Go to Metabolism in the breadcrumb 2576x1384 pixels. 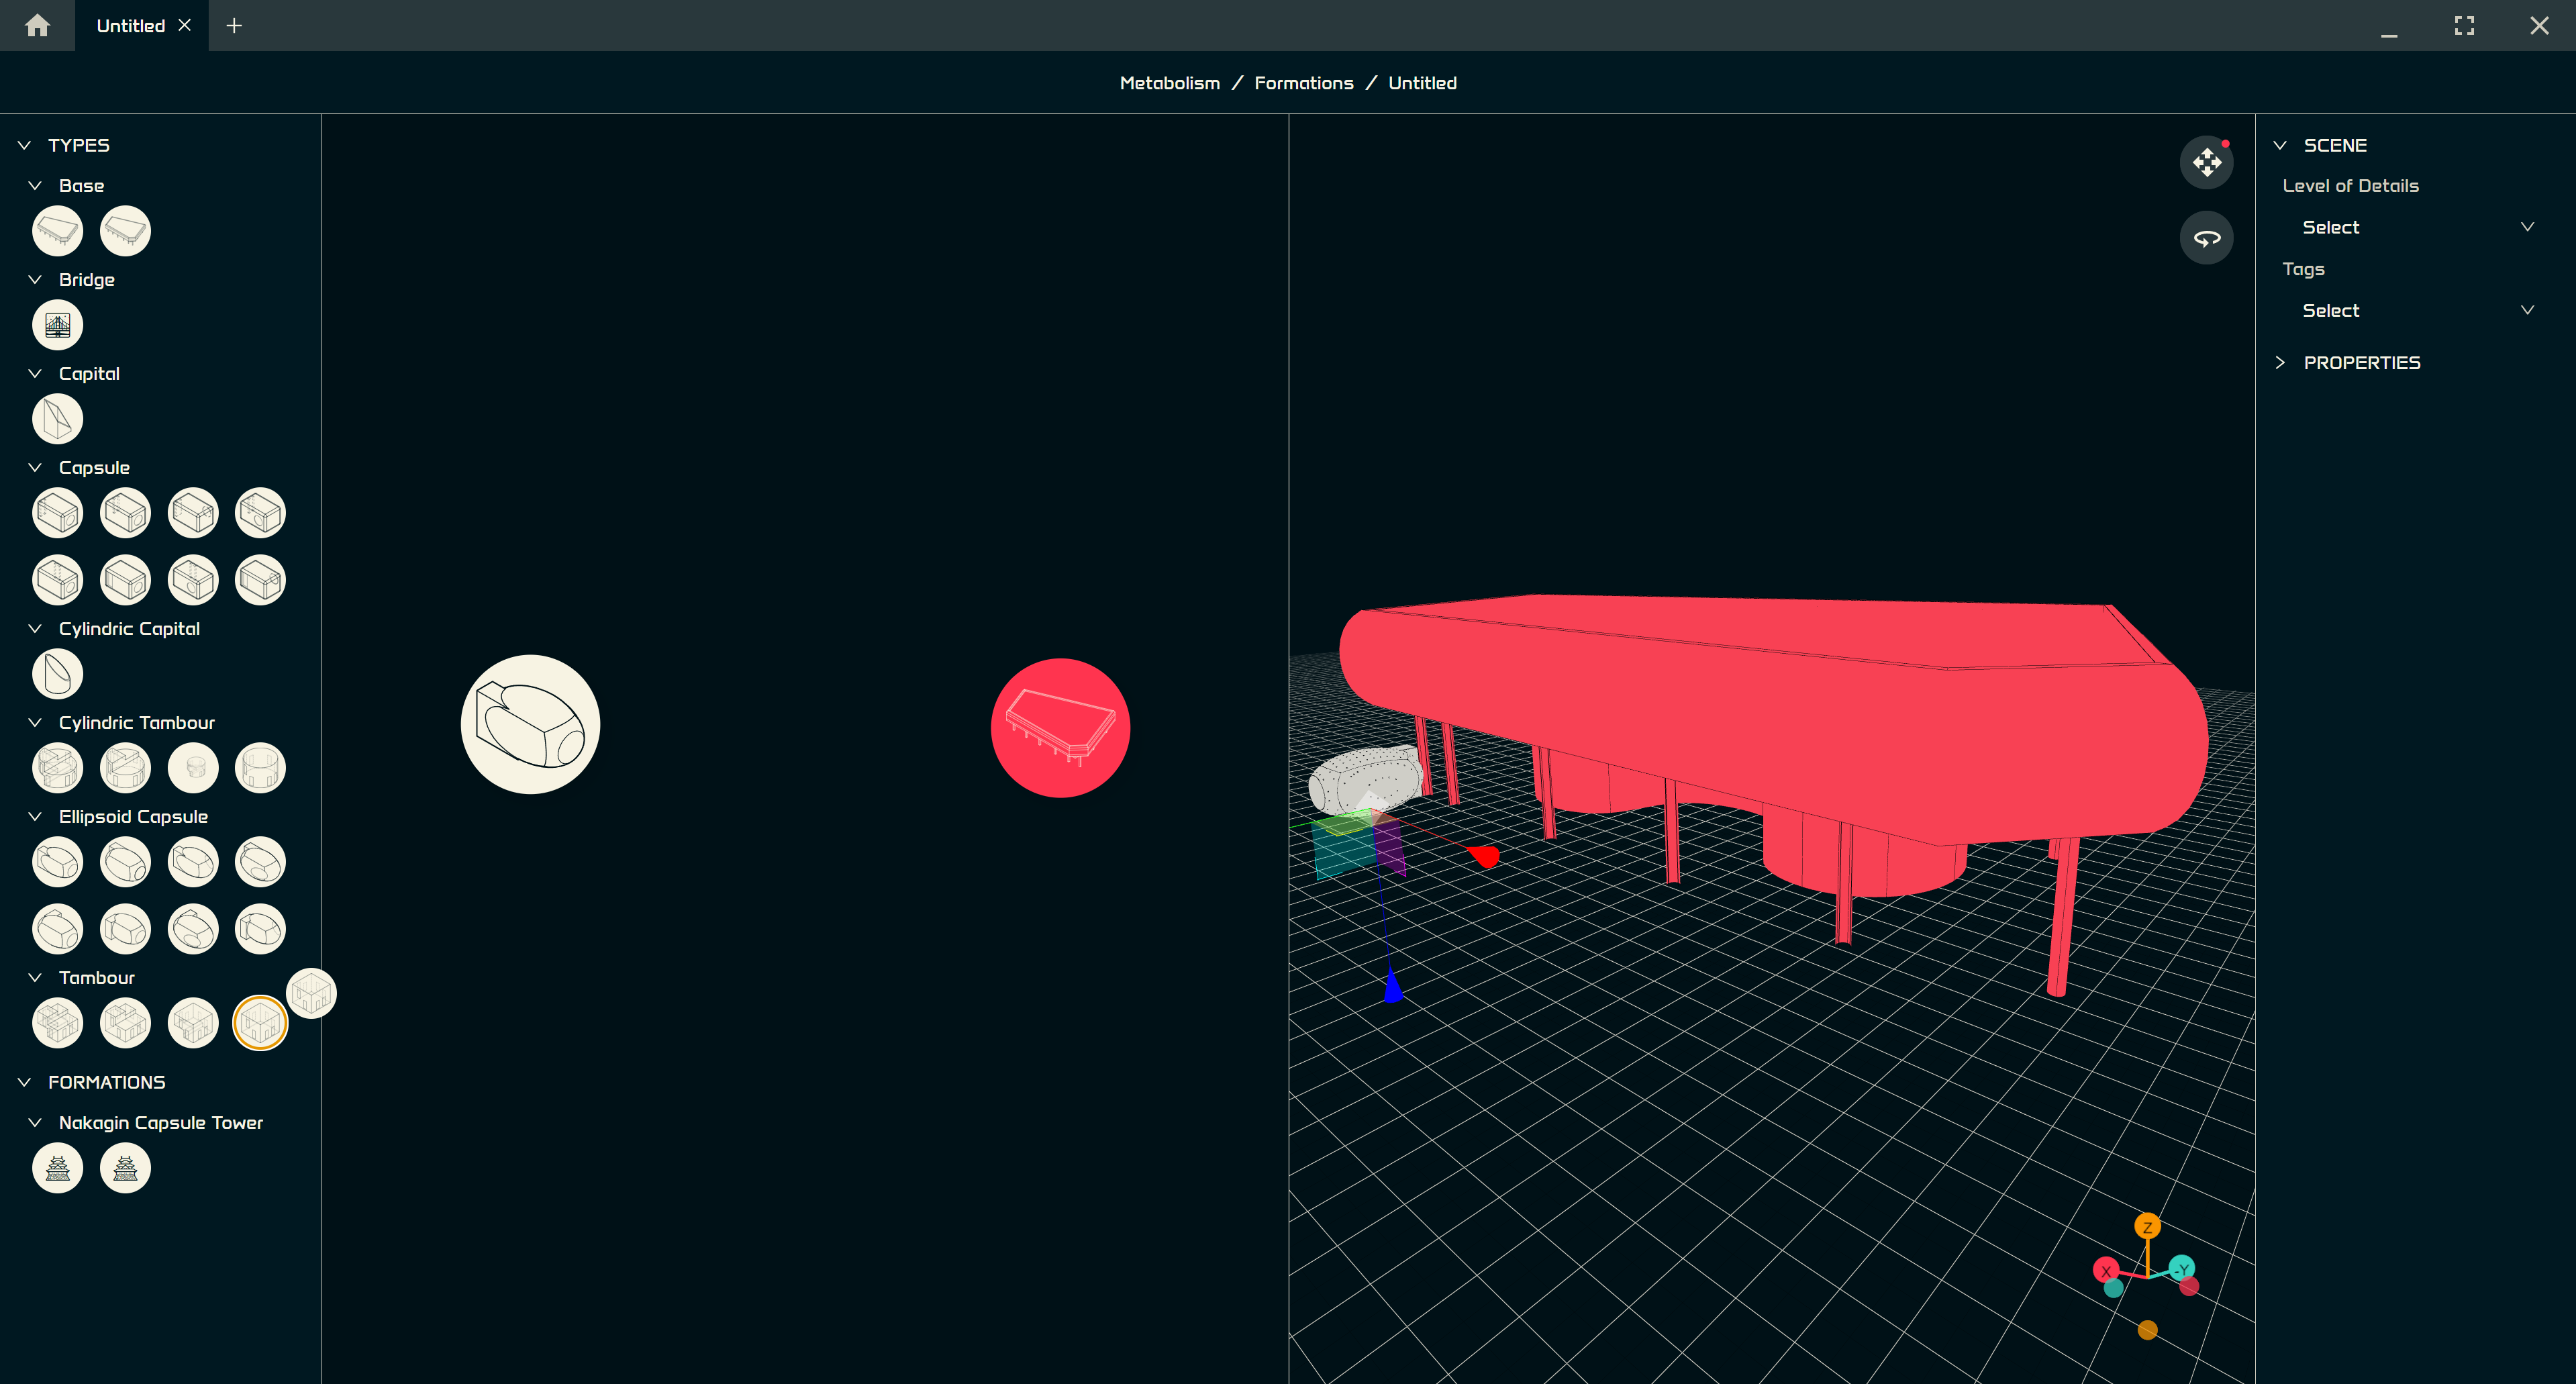pyautogui.click(x=1169, y=83)
